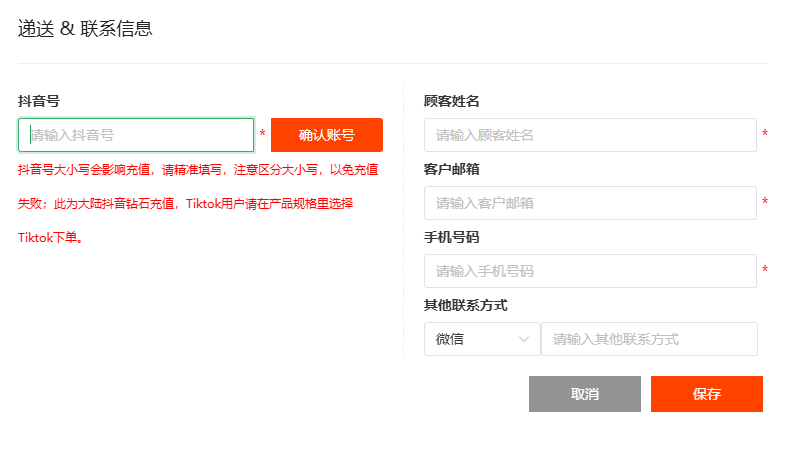Screen dimensions: 788x455
Task: Click the required asterisk beside 抖音号 field
Action: pyautogui.click(x=262, y=133)
